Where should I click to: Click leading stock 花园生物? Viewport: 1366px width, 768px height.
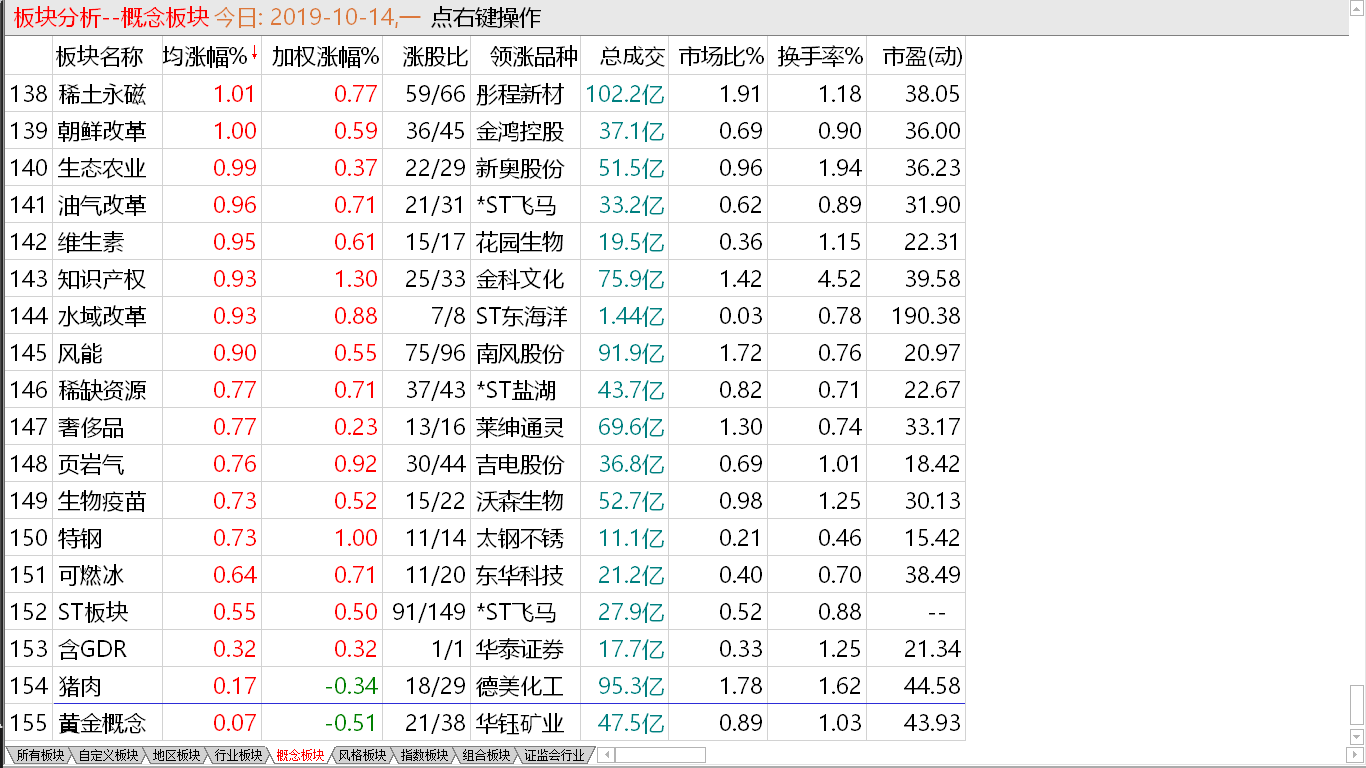pyautogui.click(x=520, y=242)
